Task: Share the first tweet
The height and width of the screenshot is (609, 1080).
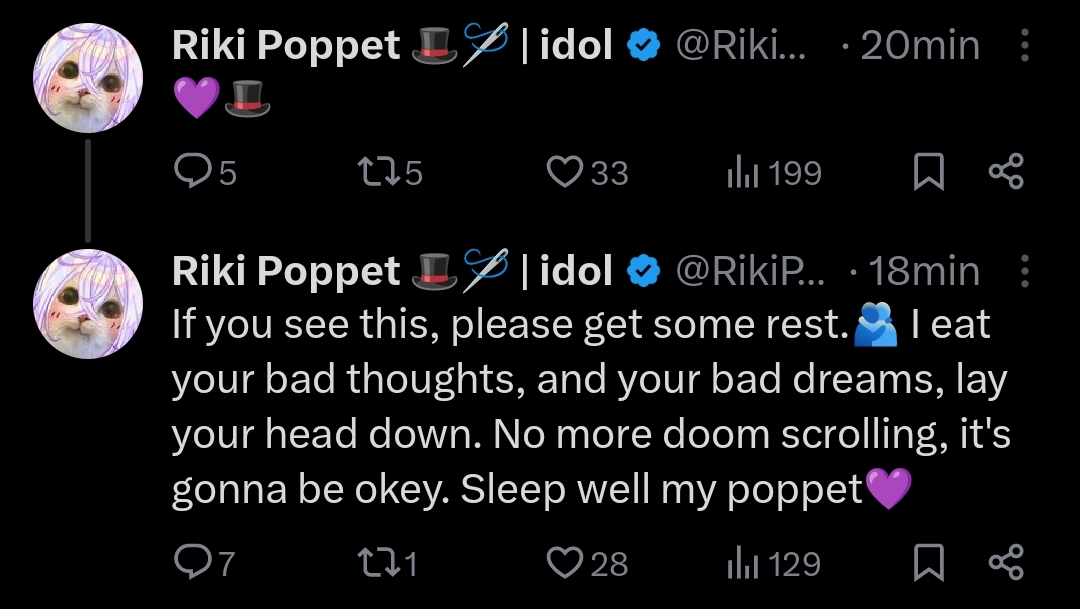Action: click(1005, 173)
